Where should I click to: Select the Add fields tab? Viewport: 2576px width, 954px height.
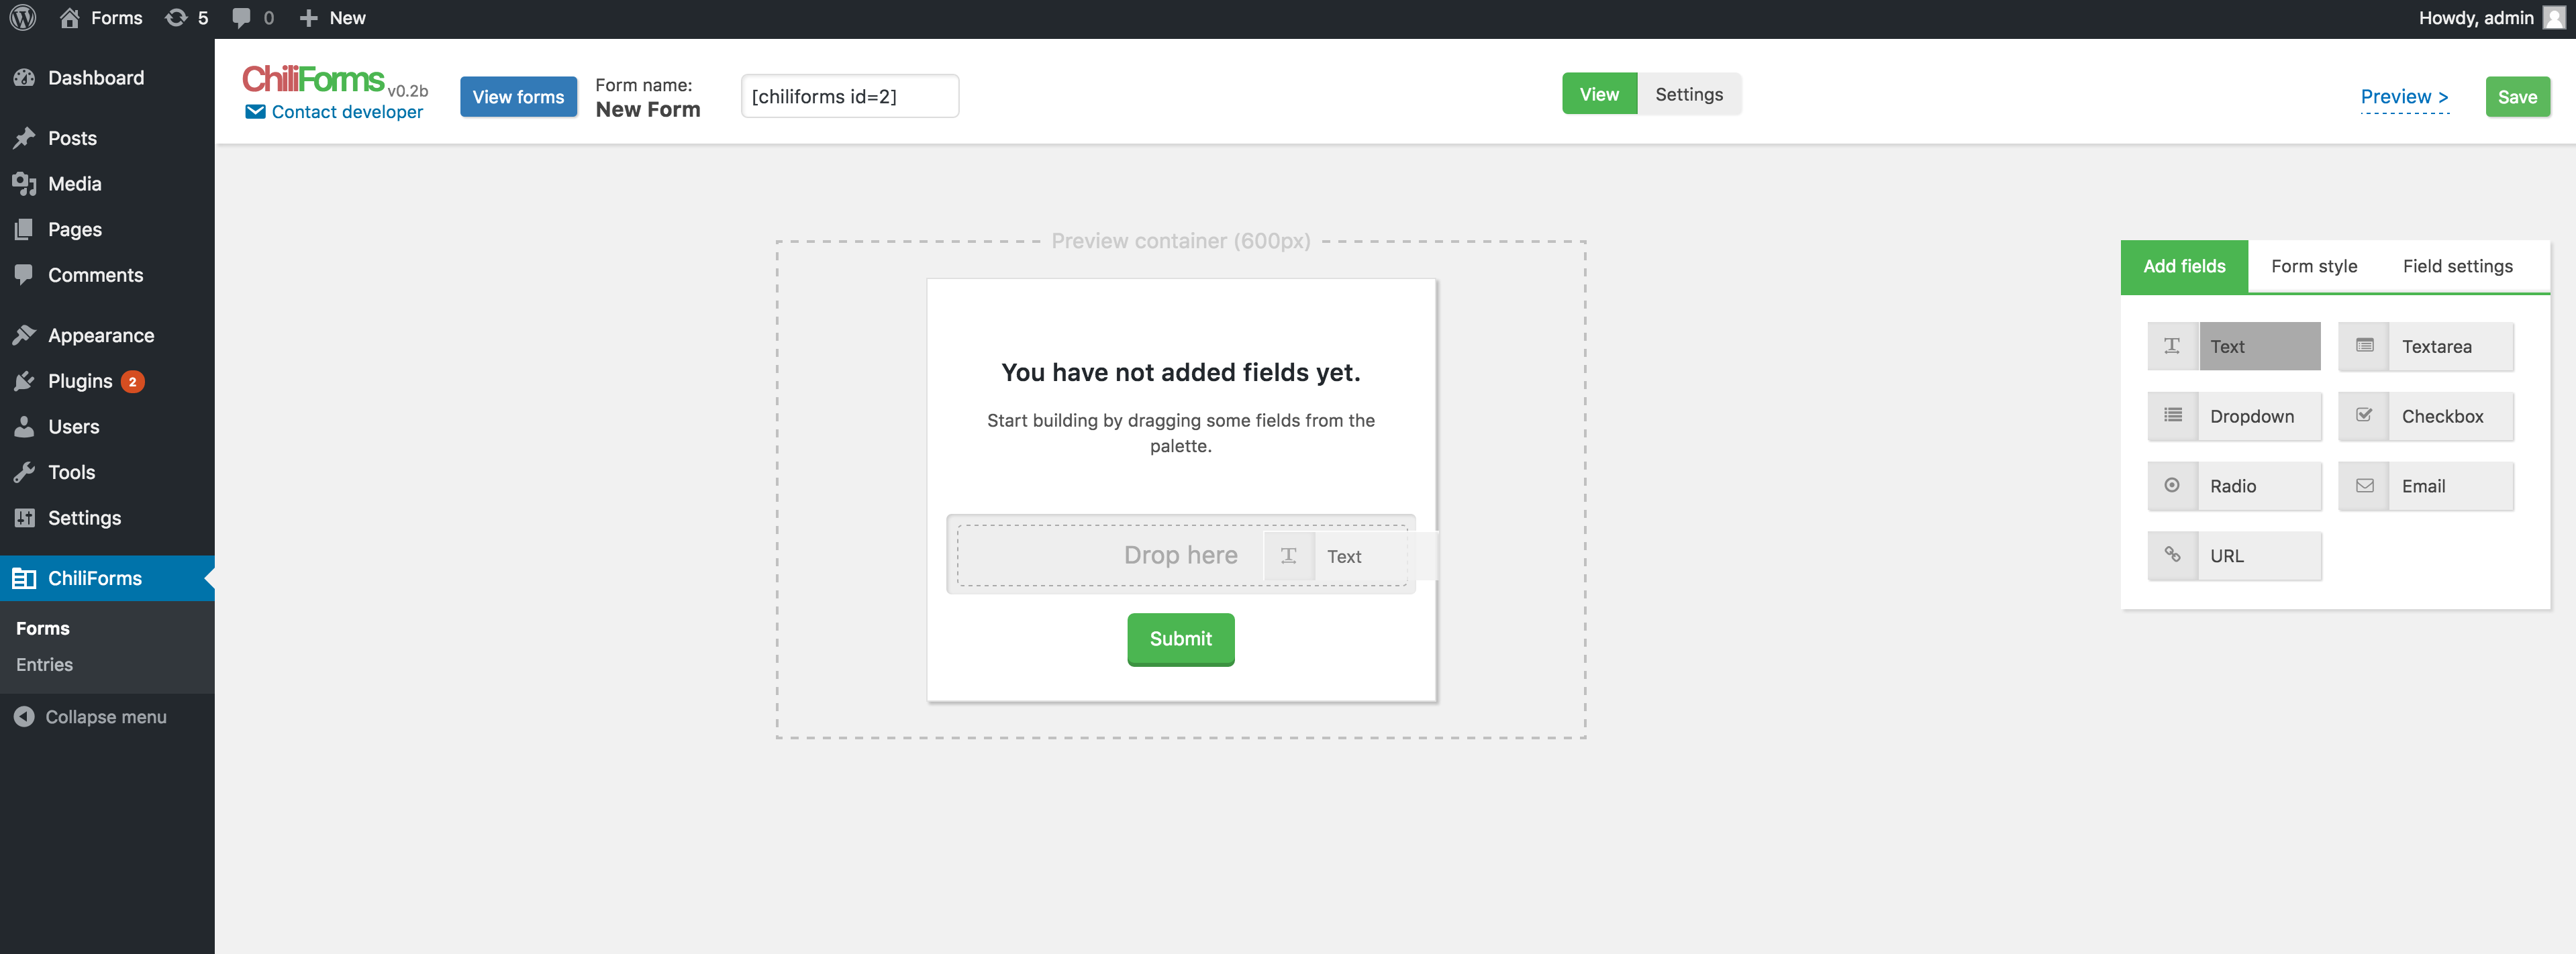(2184, 266)
